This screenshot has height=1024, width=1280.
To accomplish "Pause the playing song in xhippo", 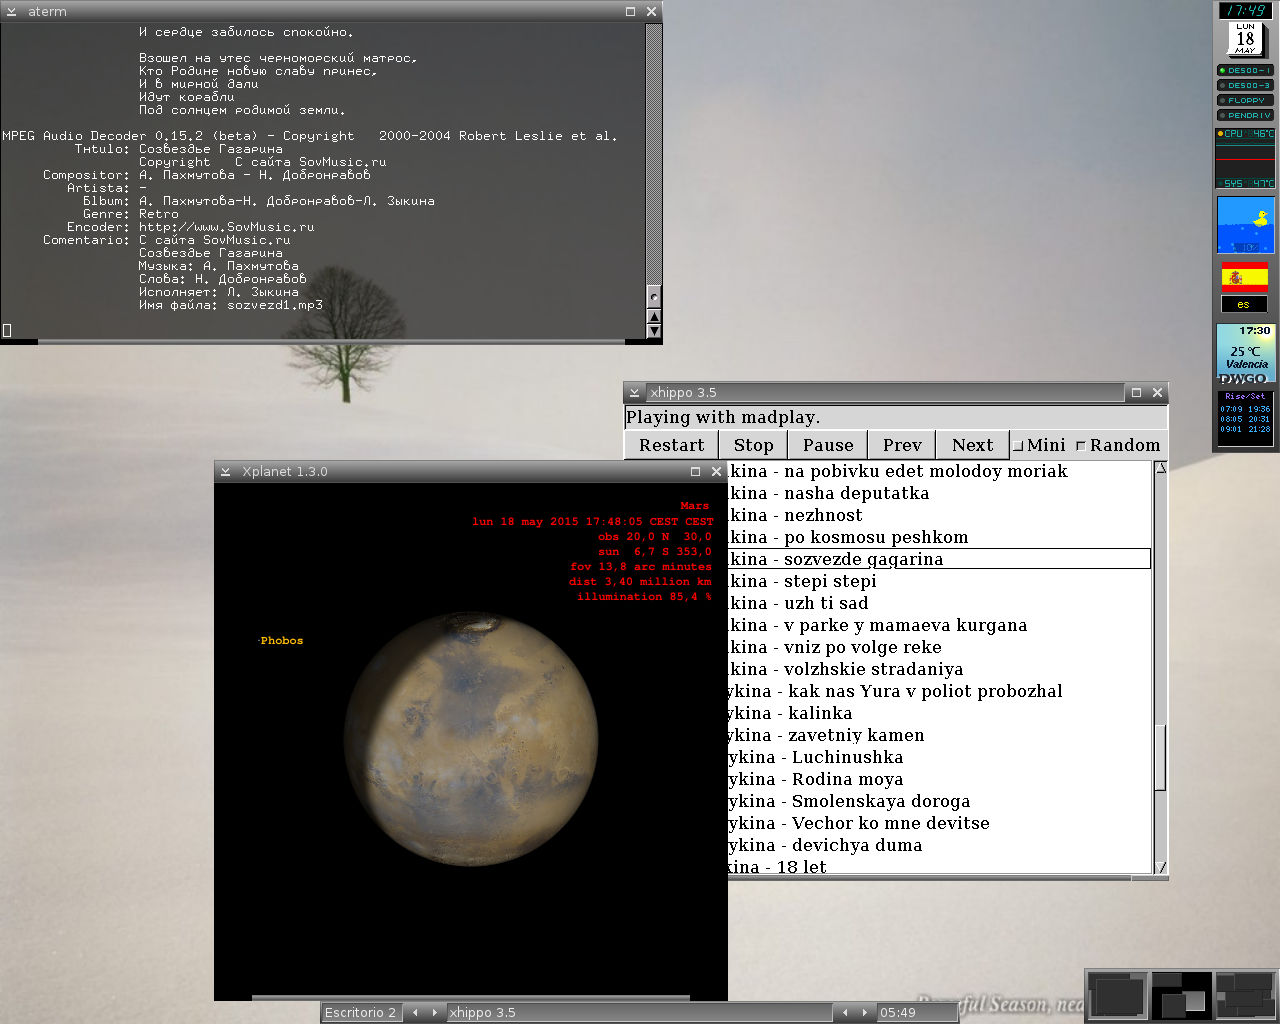I will 828,445.
